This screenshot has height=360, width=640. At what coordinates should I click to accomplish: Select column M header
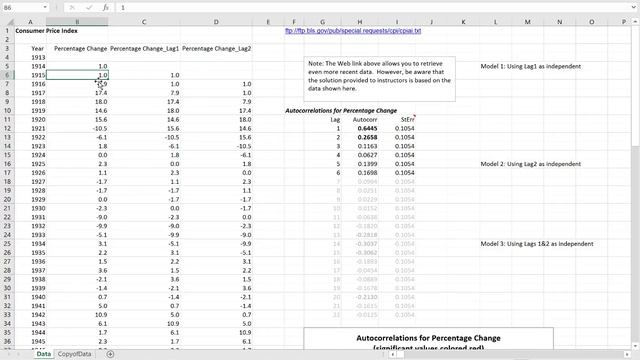pos(527,22)
